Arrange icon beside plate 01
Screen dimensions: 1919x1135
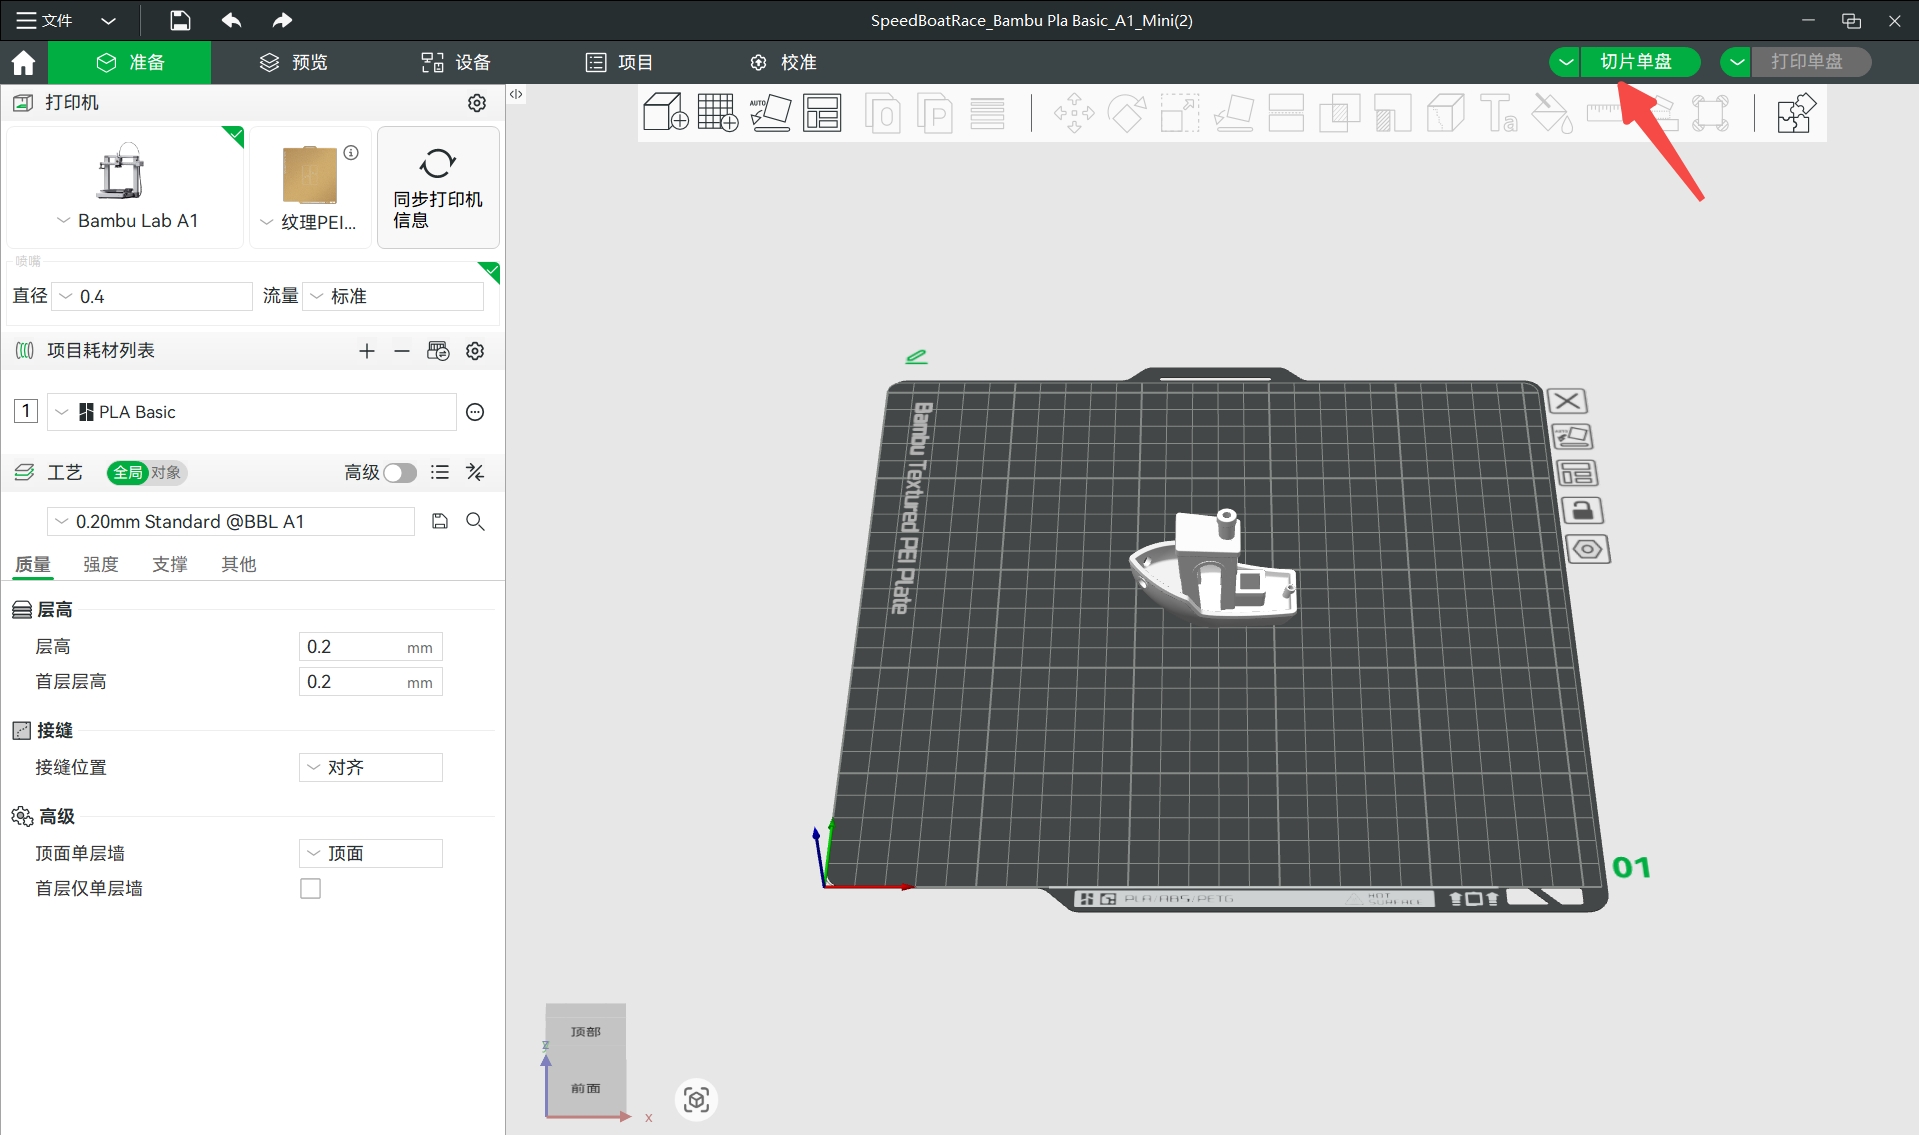click(x=1577, y=473)
